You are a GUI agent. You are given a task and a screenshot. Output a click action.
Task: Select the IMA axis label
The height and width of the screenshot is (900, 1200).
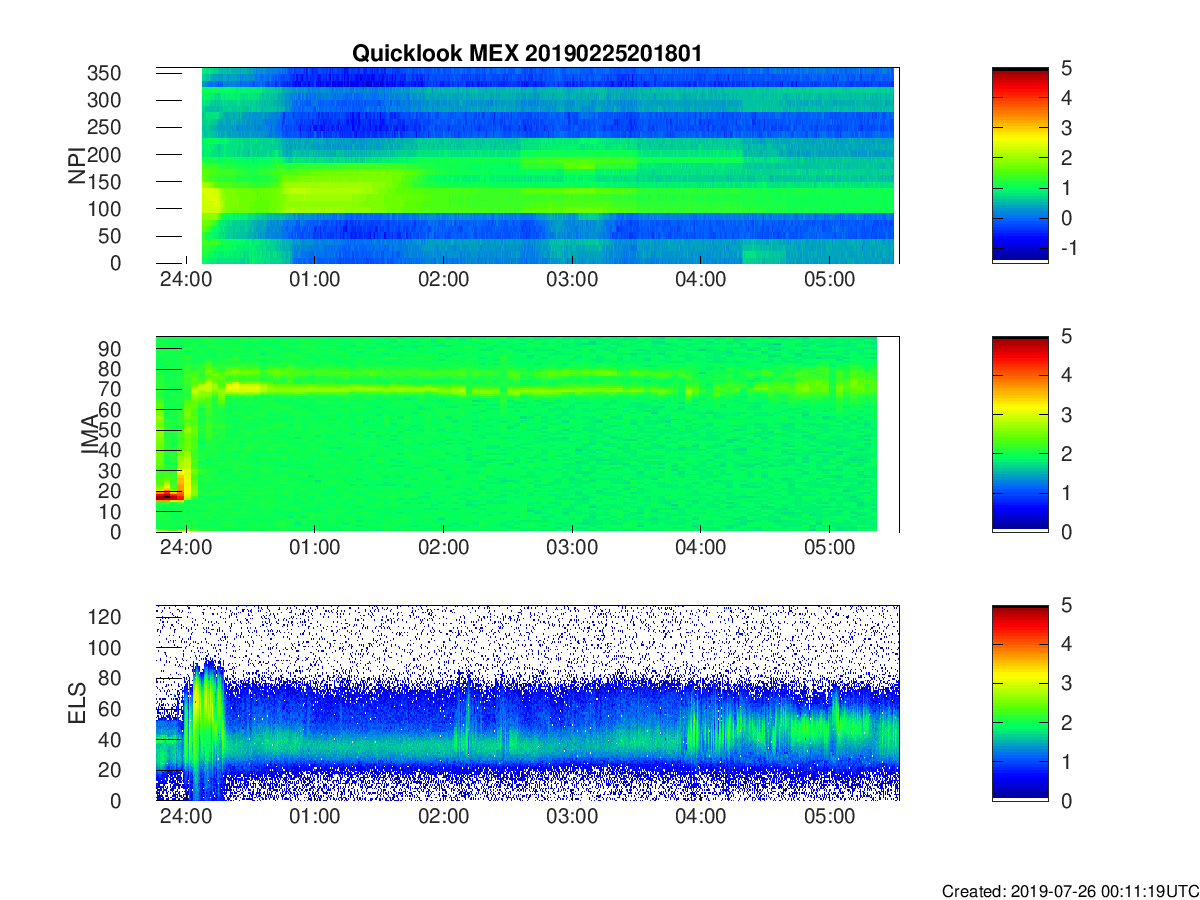click(88, 435)
